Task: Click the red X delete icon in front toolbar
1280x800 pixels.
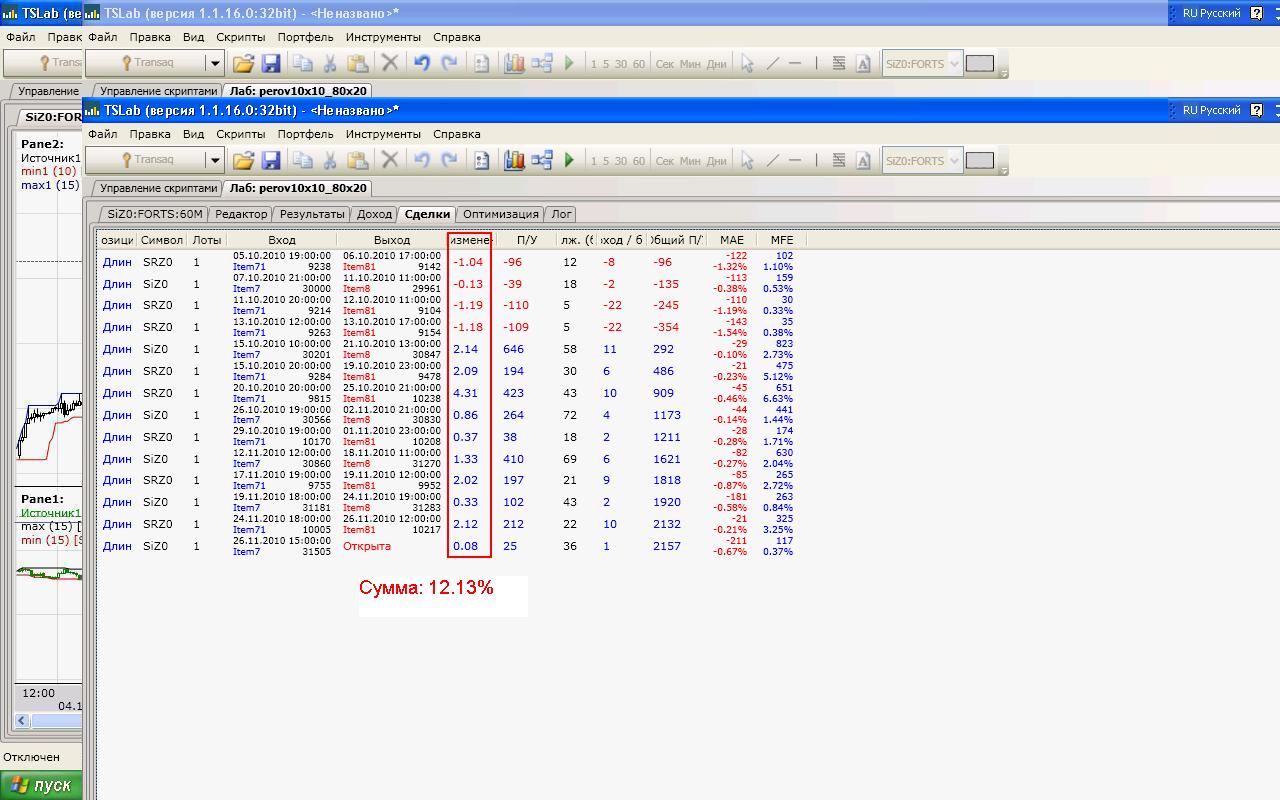Action: click(x=390, y=160)
